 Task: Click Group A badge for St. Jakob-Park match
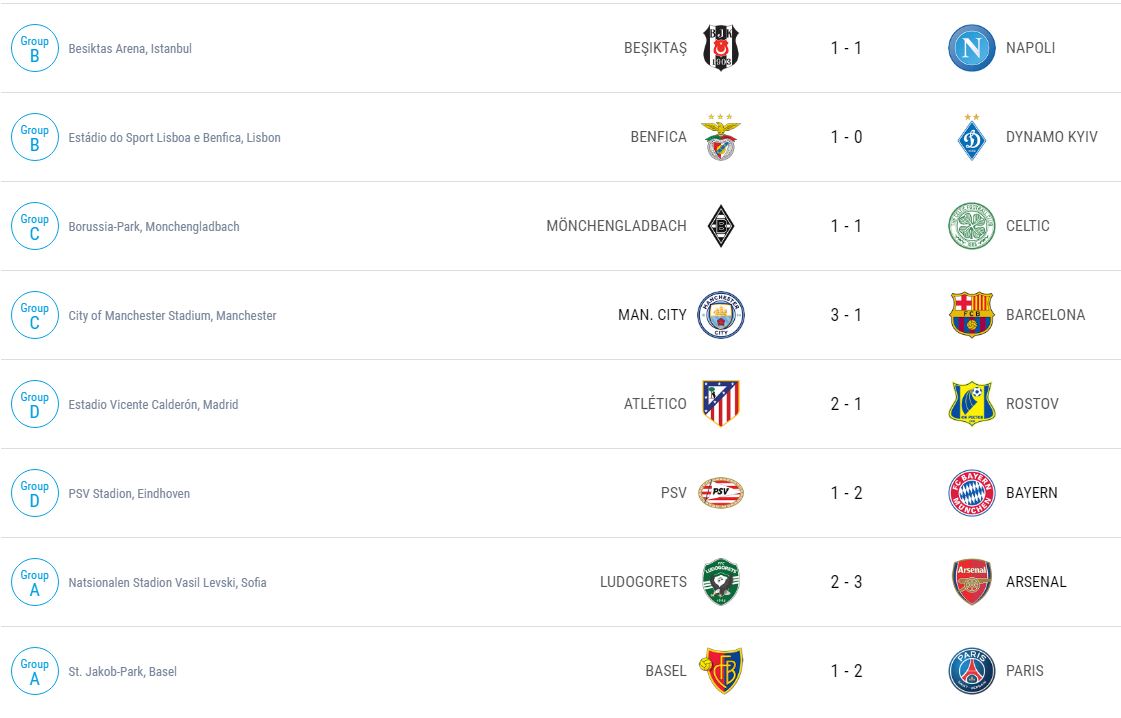coord(35,671)
